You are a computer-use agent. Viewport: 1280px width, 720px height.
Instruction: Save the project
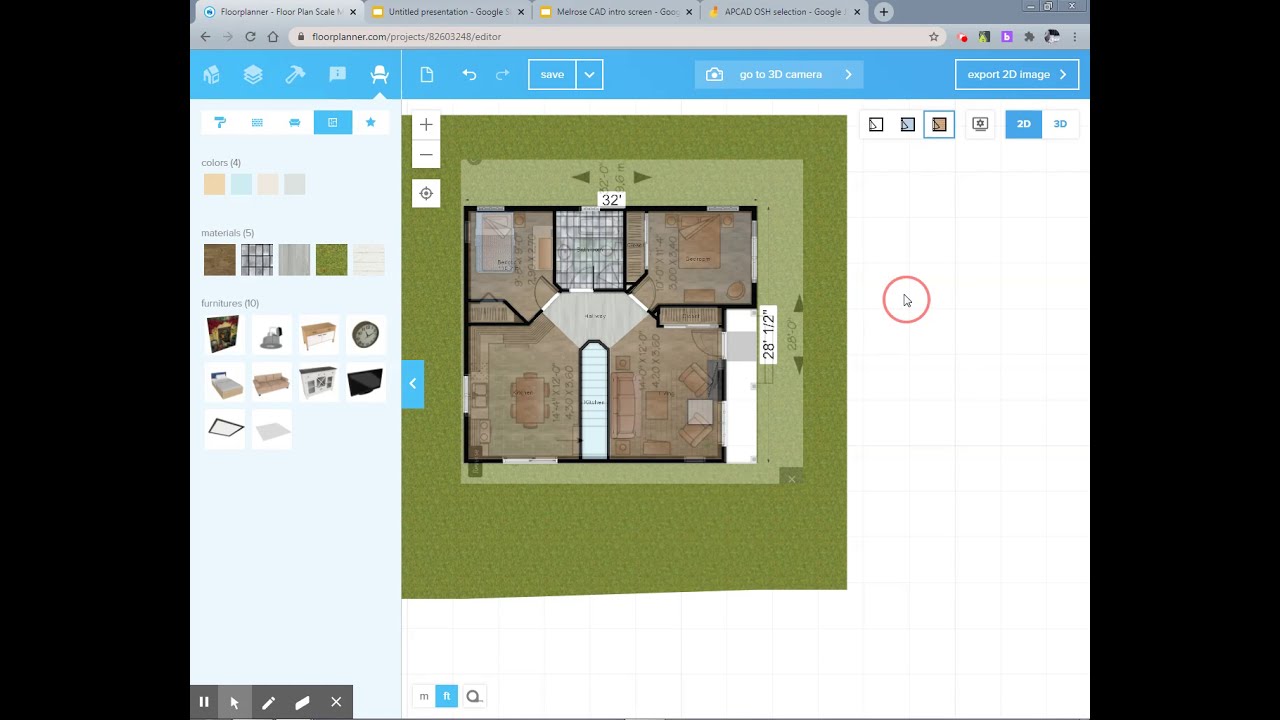pos(552,75)
